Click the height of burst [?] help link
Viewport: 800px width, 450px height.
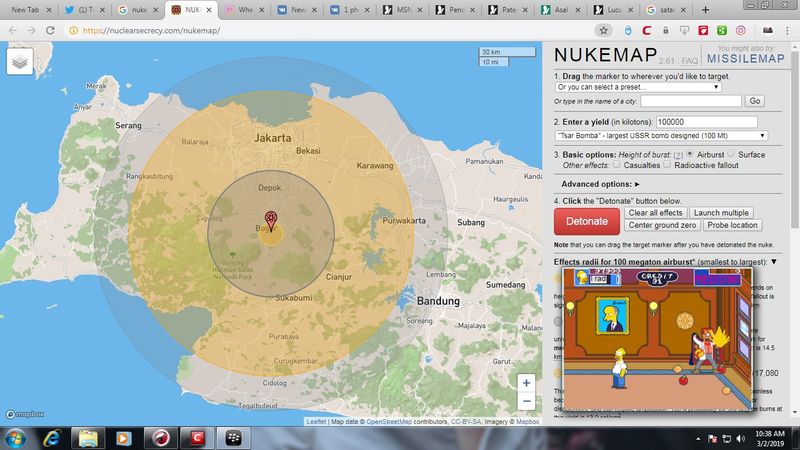click(x=678, y=155)
